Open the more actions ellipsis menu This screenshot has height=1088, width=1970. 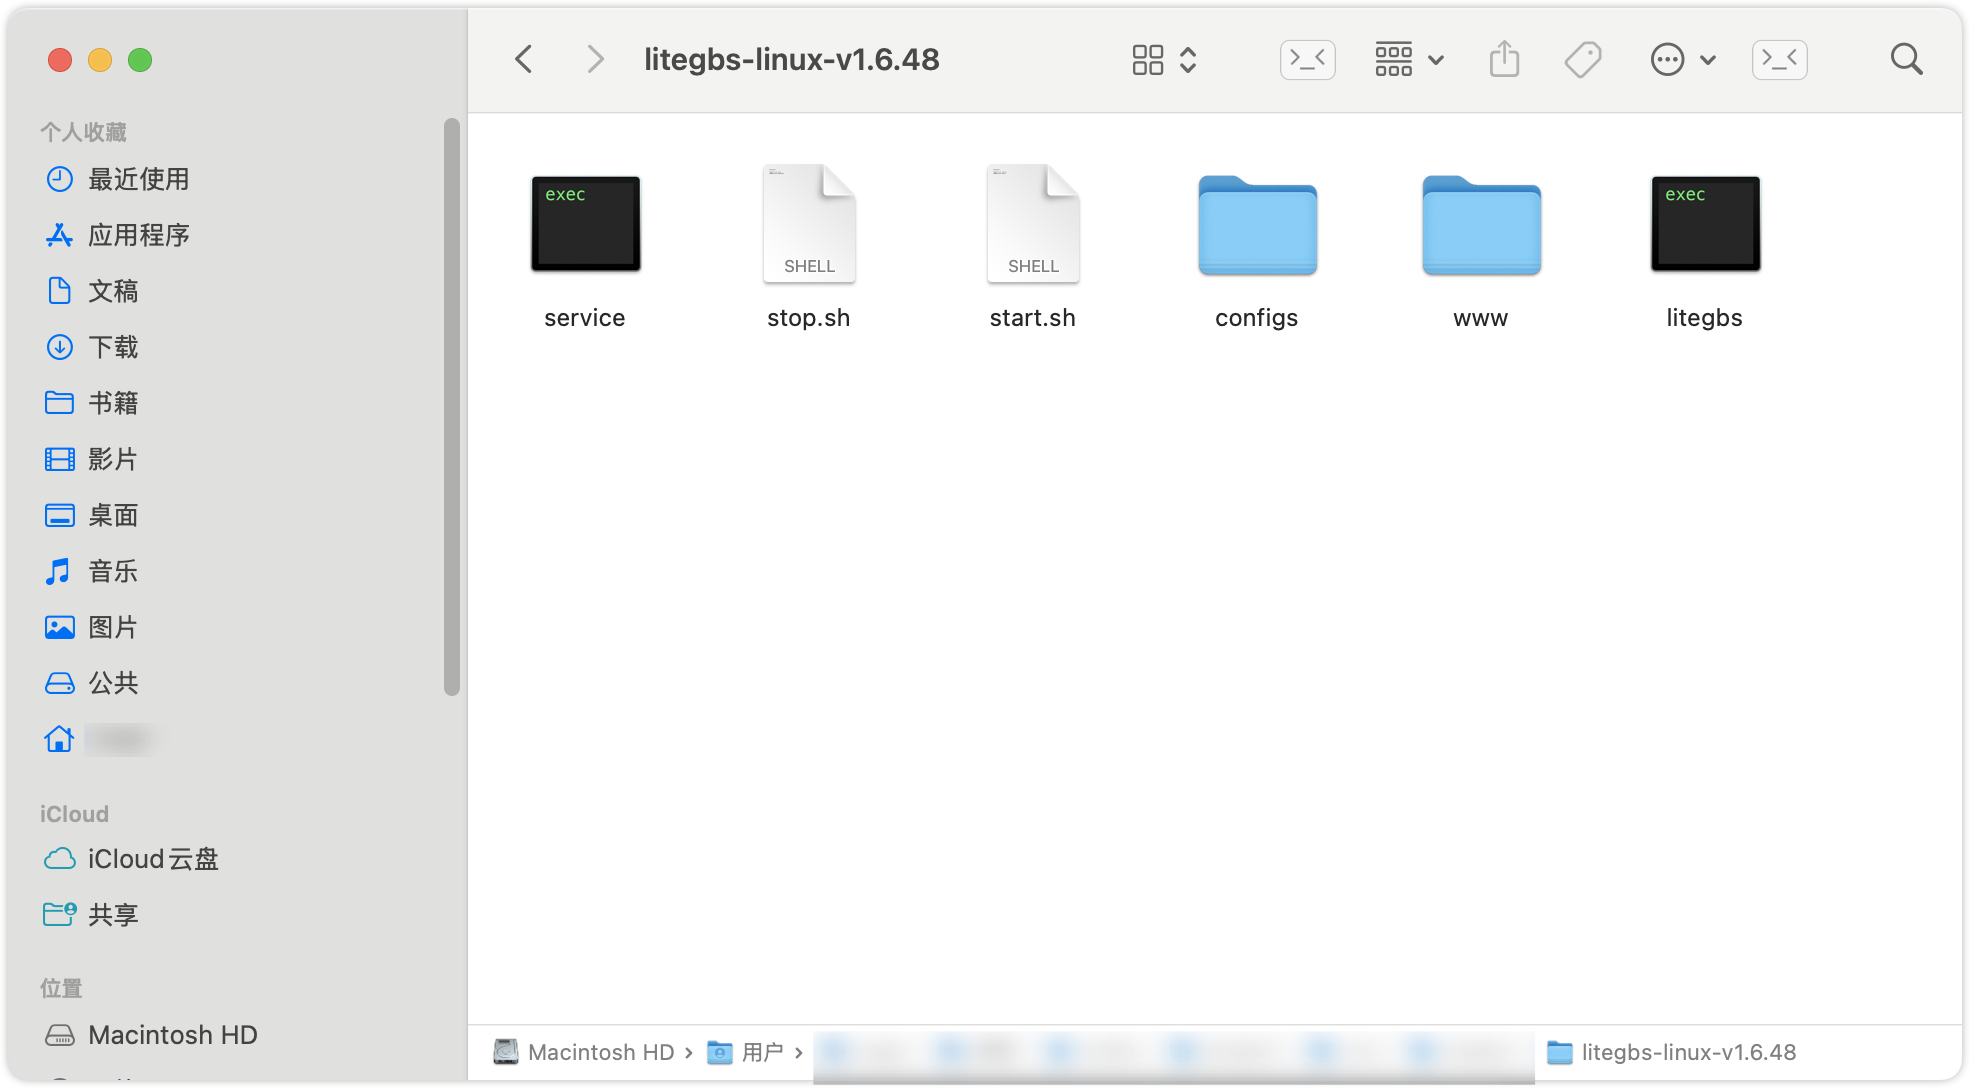[x=1683, y=60]
